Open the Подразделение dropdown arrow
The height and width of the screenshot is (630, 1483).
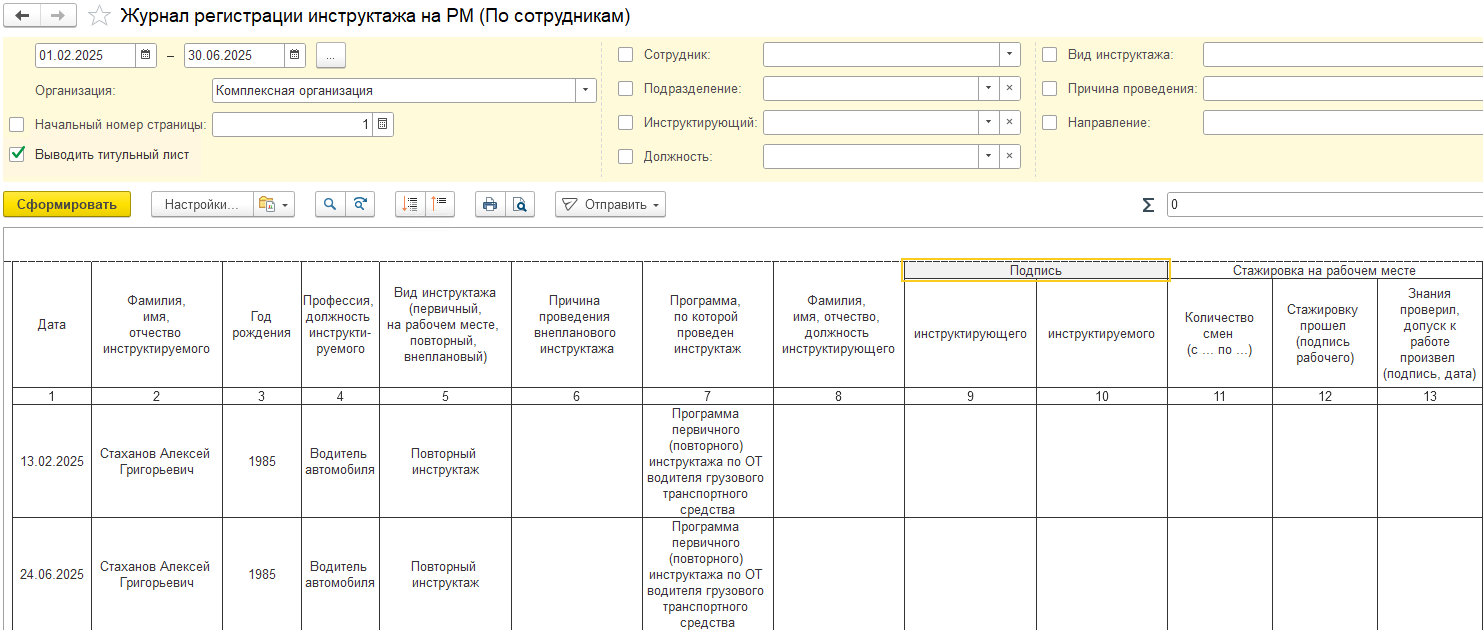click(988, 89)
